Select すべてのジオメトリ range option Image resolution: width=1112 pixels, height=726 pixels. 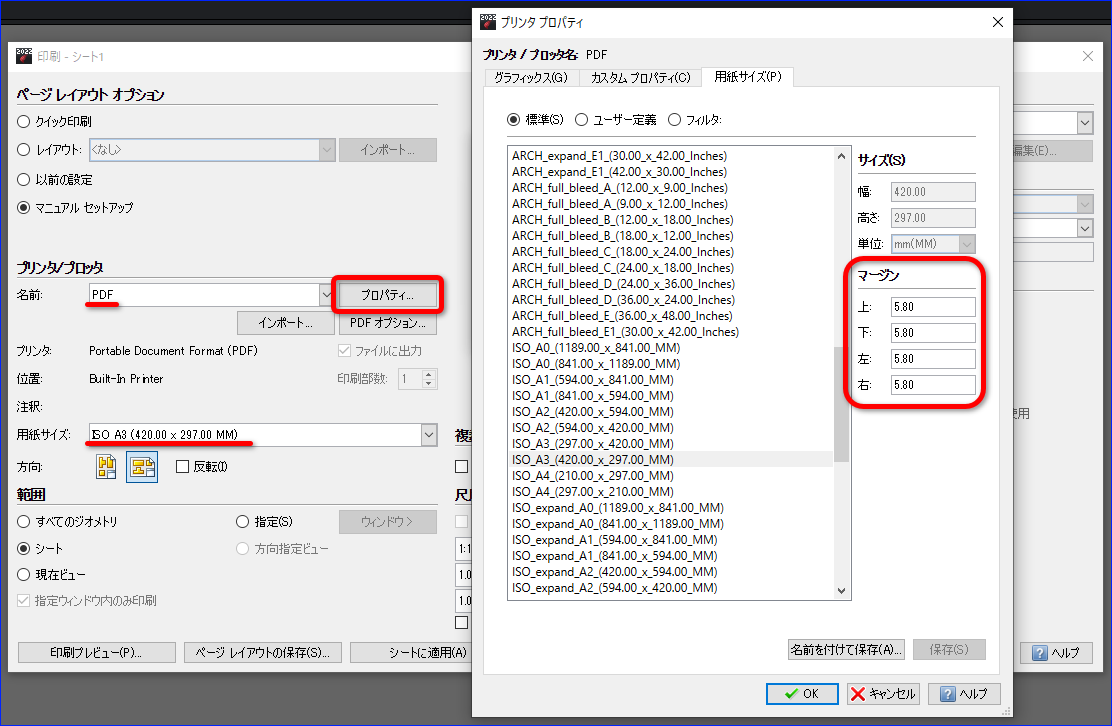click(x=23, y=522)
